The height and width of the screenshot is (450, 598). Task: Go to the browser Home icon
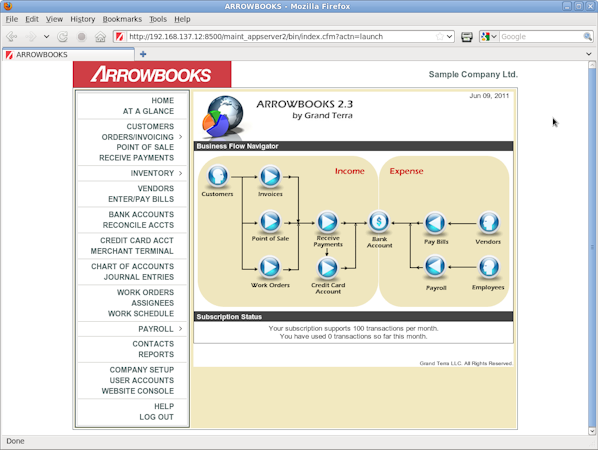100,37
